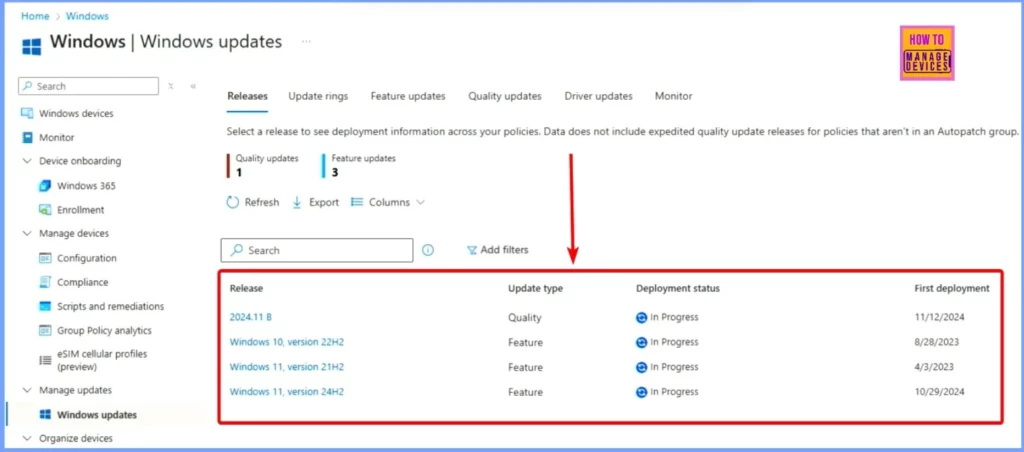Click the Configuration icon in sidebar
The height and width of the screenshot is (452, 1024).
click(45, 258)
